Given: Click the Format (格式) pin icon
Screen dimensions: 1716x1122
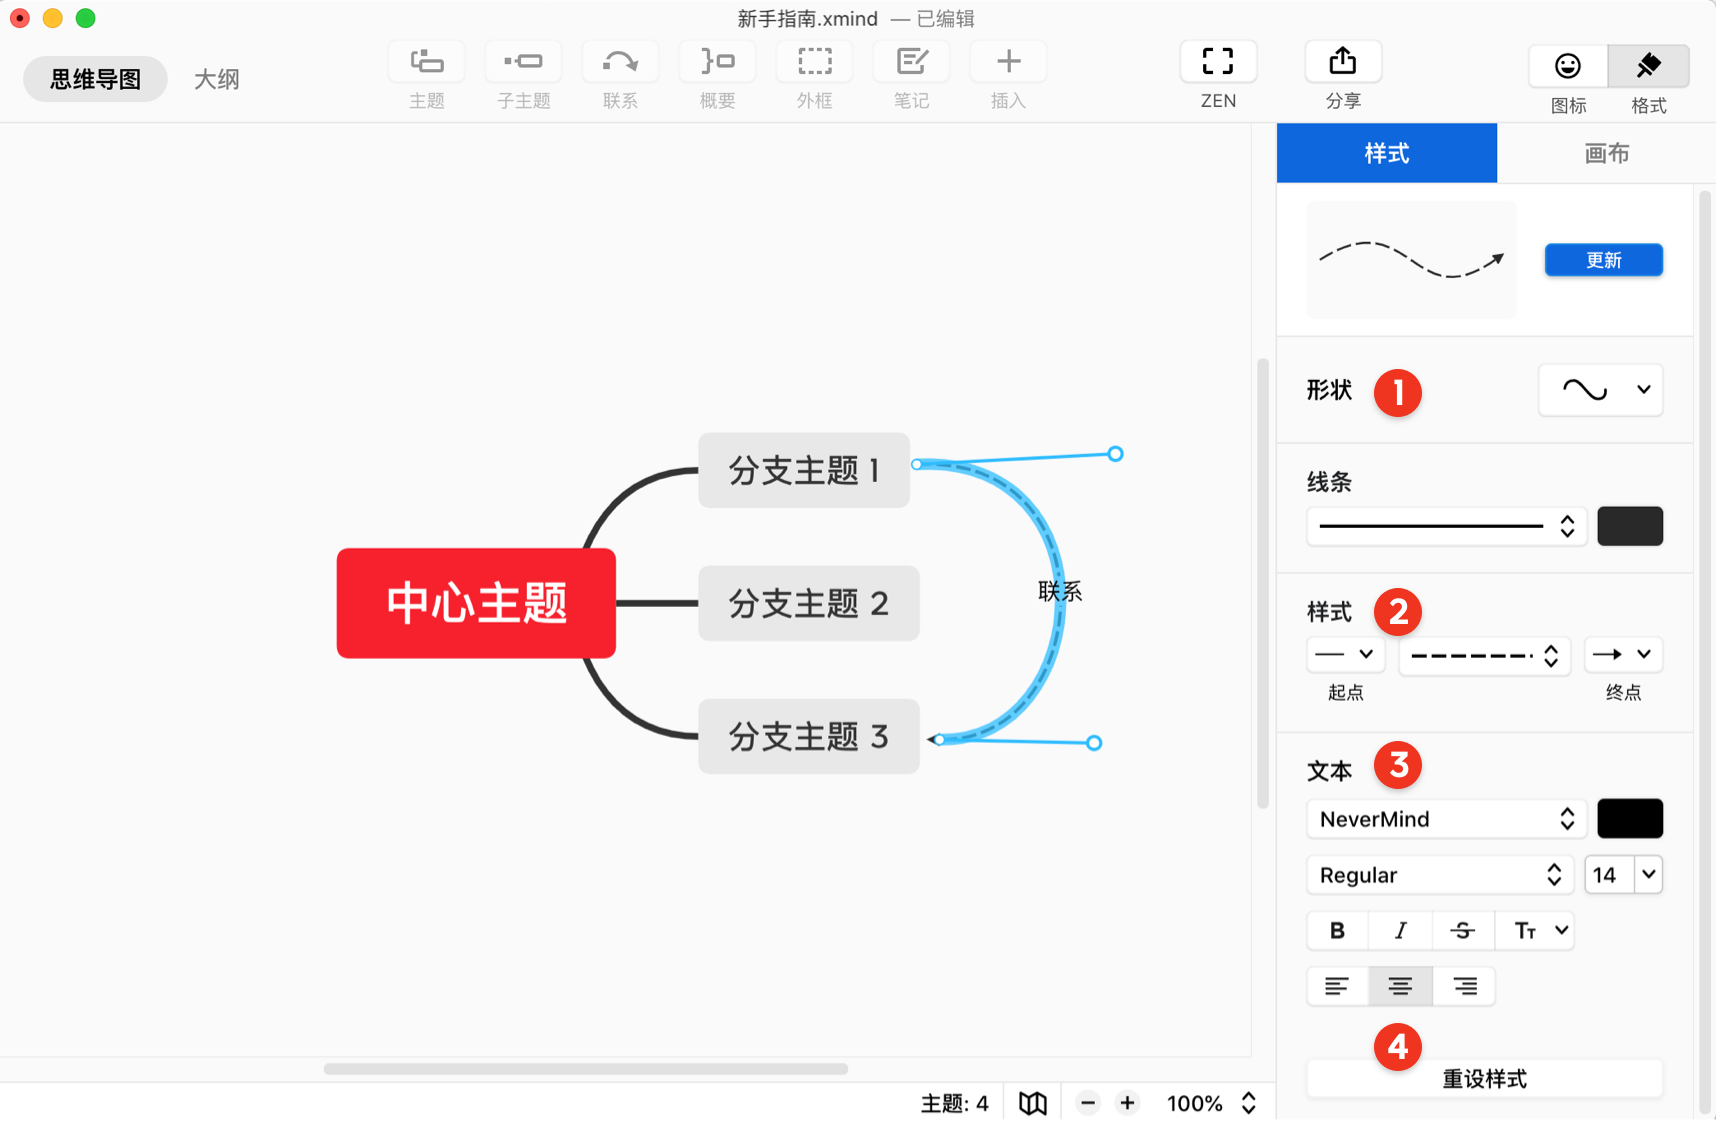Looking at the screenshot, I should point(1648,66).
